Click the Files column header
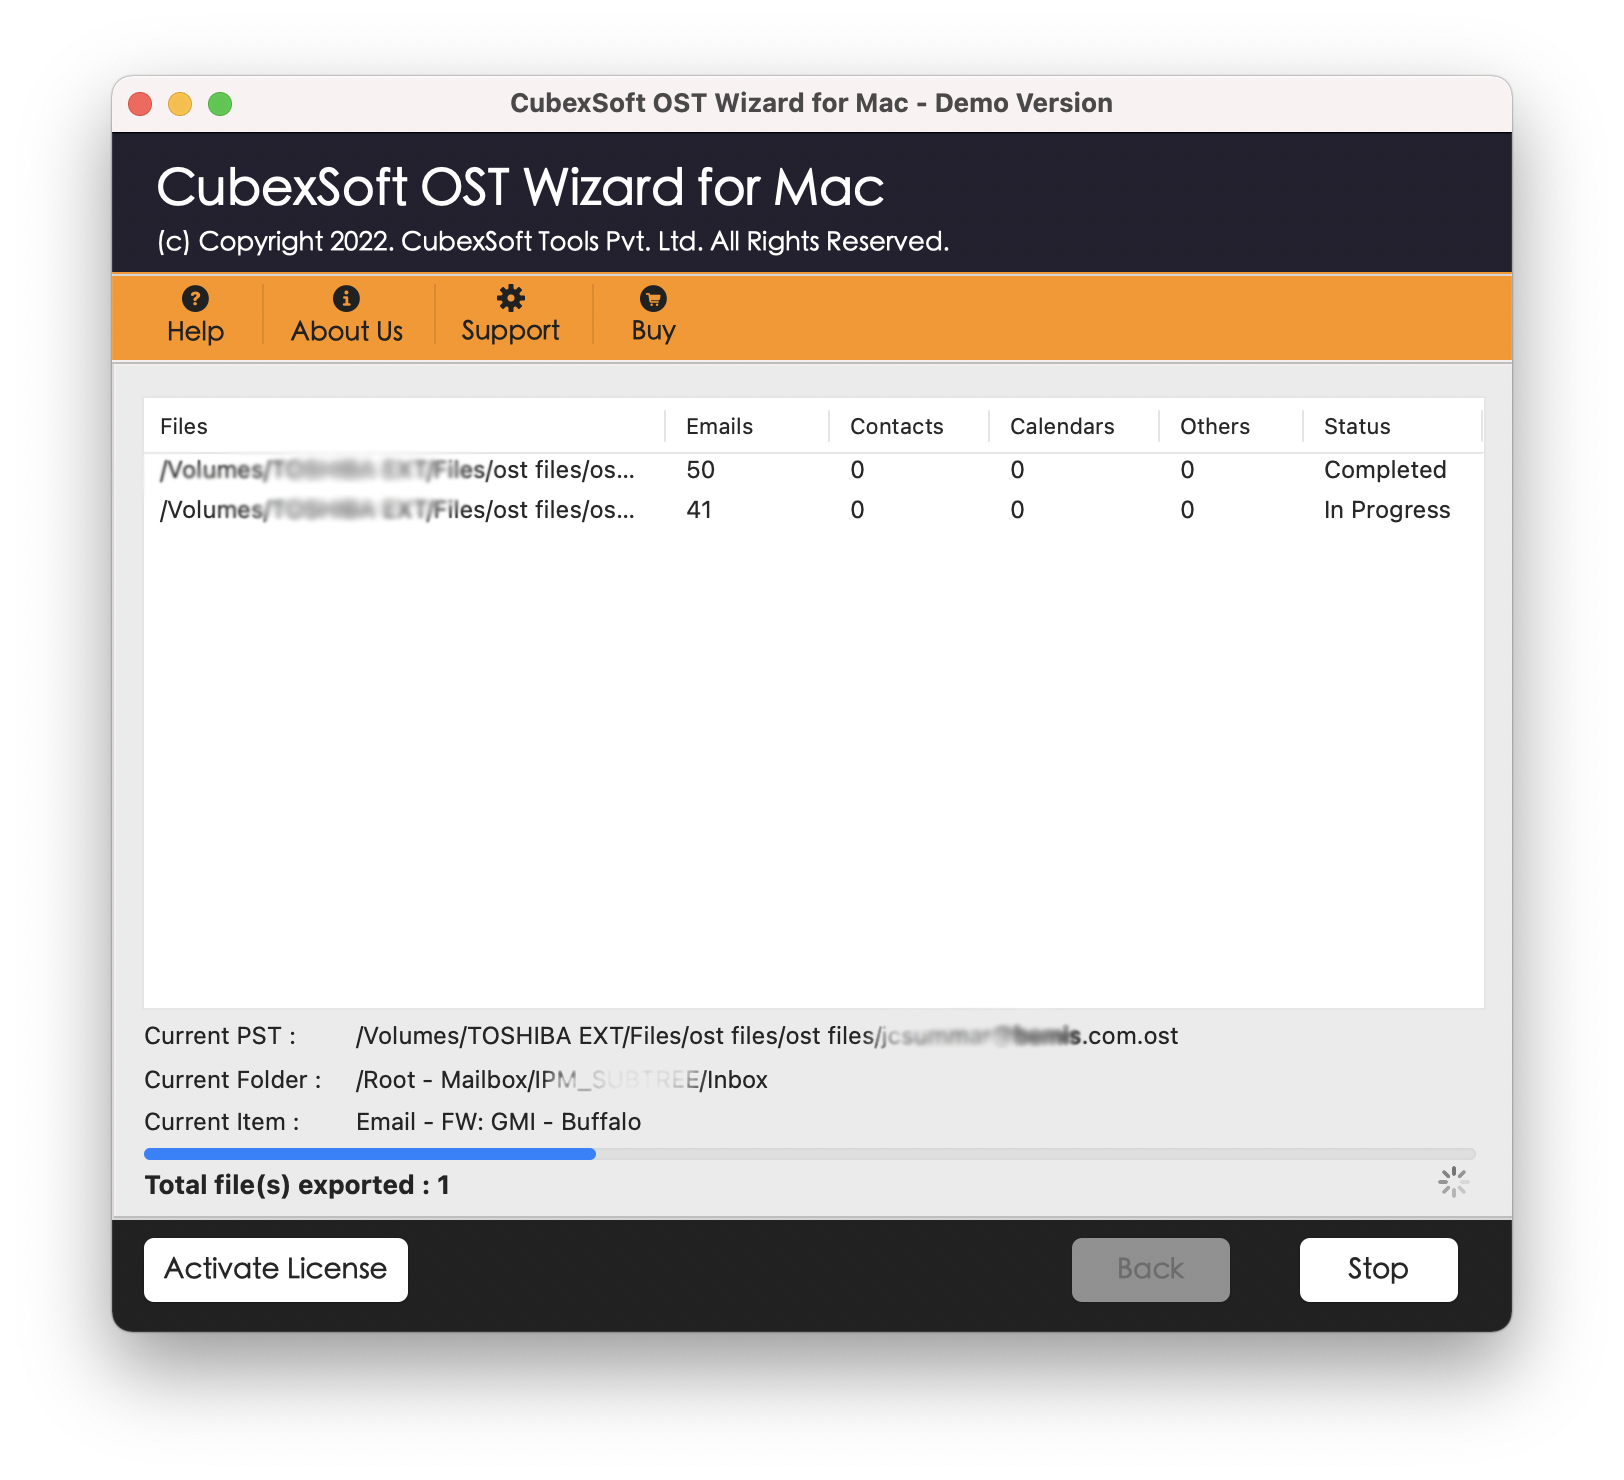The height and width of the screenshot is (1480, 1624). 184,427
